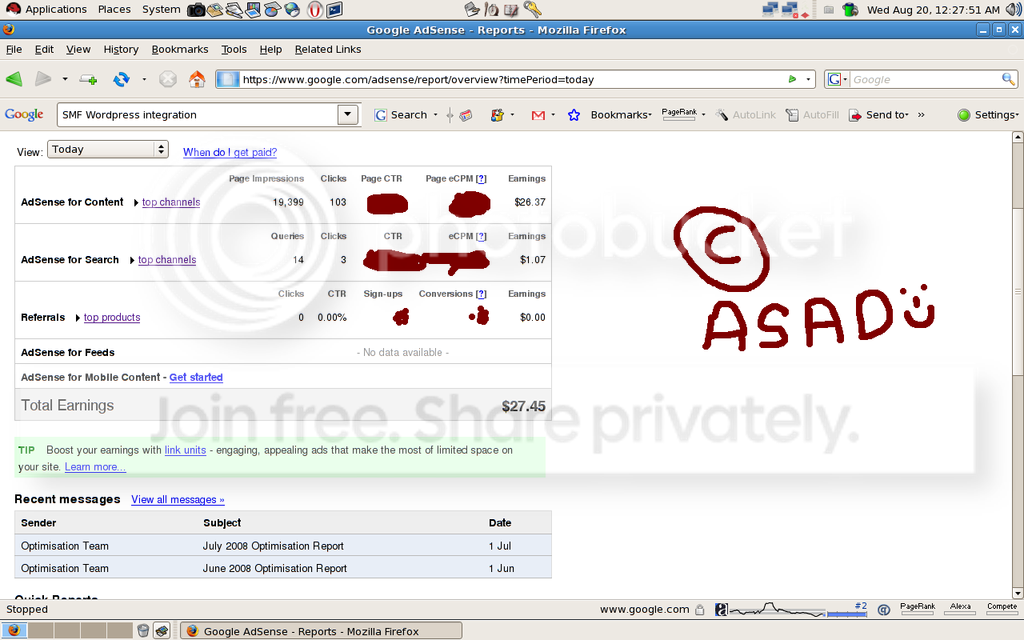
Task: Click the news icon on the Google toolbar
Action: click(x=466, y=115)
